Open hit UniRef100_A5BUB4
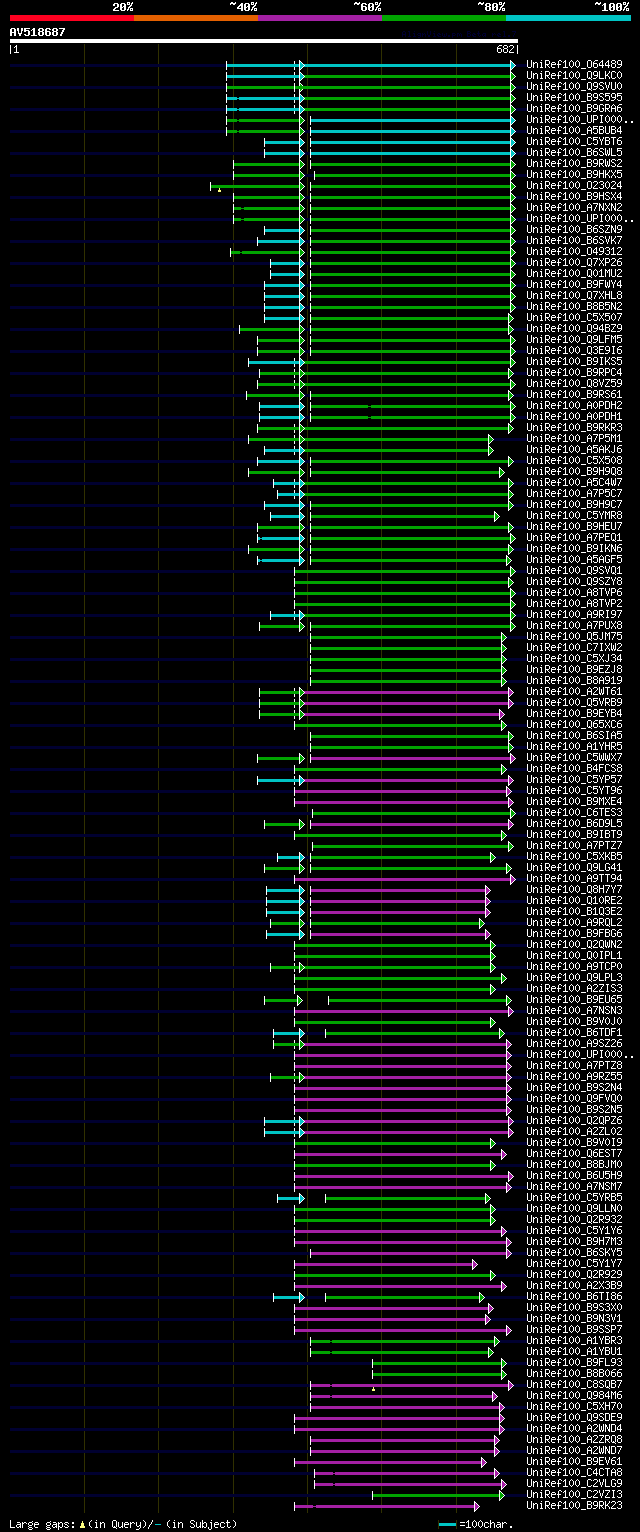640x1532 pixels. [x=574, y=130]
